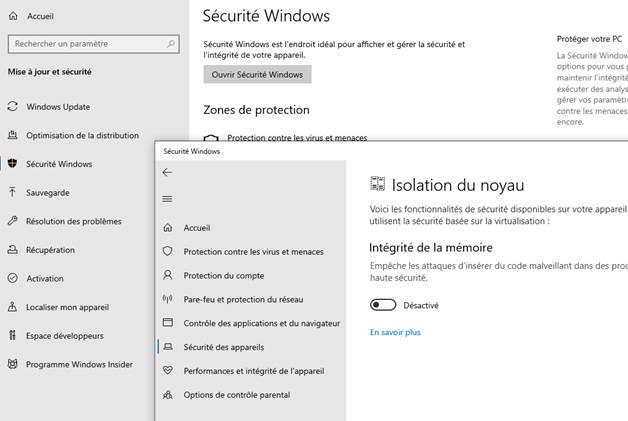Open Protection contre les virus et menaces
Viewport: 628px width, 421px height.
[253, 251]
